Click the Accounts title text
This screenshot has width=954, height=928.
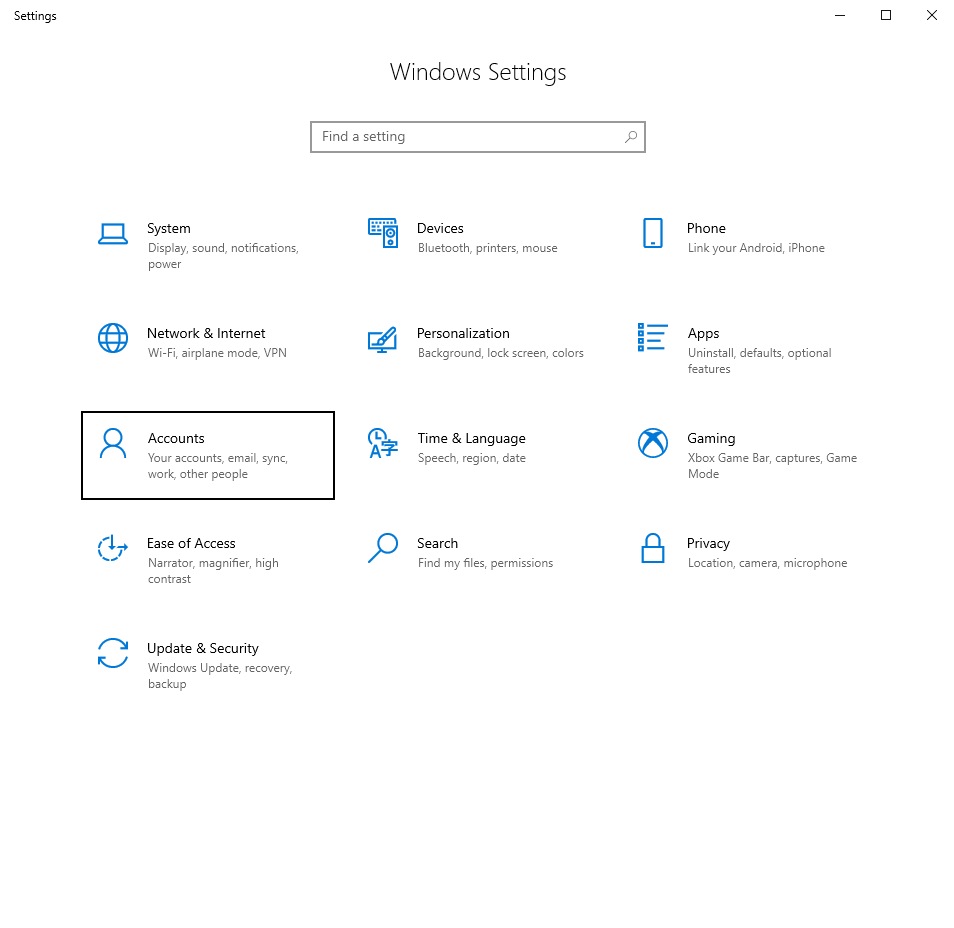coord(176,439)
